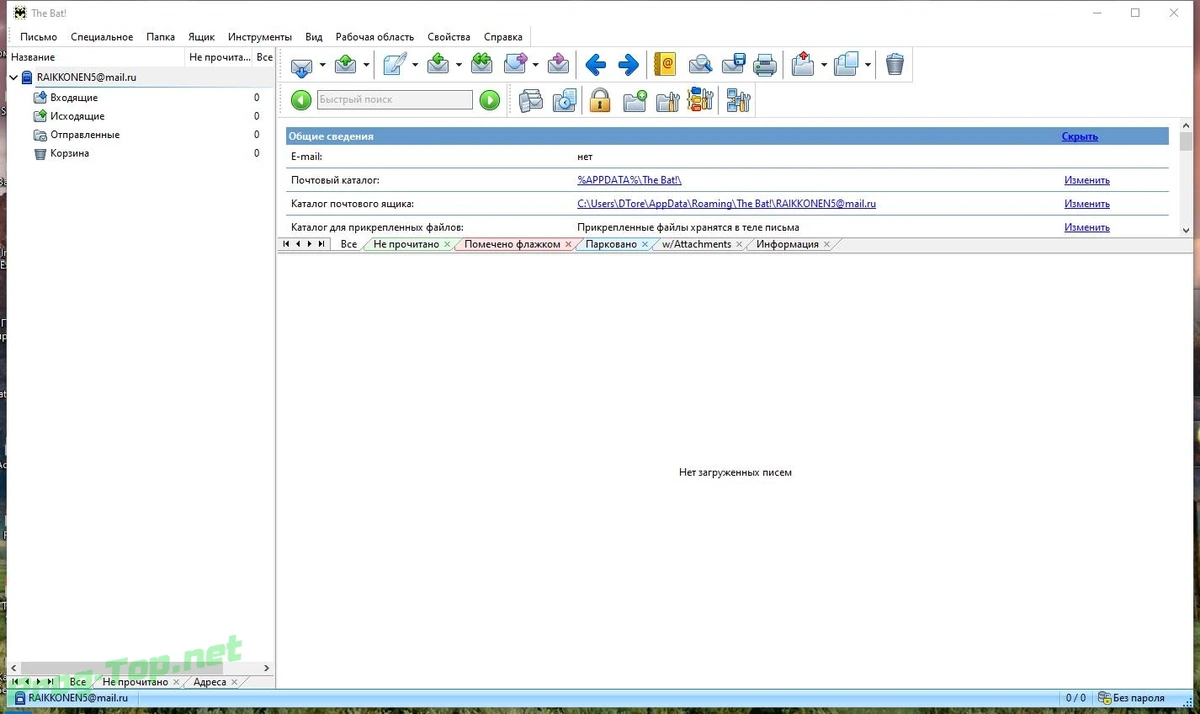The image size is (1200, 714).
Task: Click Изменить next to Почтовый каталог
Action: coord(1087,181)
